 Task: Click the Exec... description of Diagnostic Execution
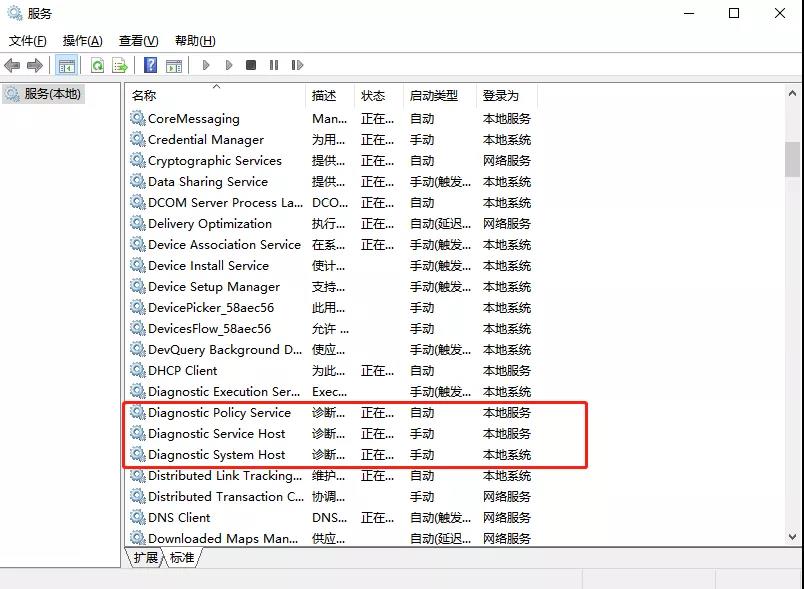coord(329,392)
